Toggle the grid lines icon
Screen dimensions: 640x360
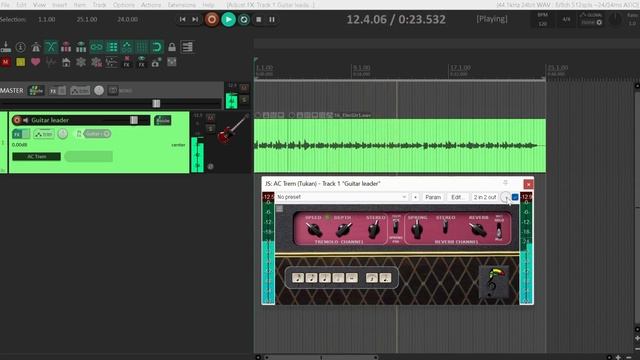pyautogui.click(x=142, y=47)
